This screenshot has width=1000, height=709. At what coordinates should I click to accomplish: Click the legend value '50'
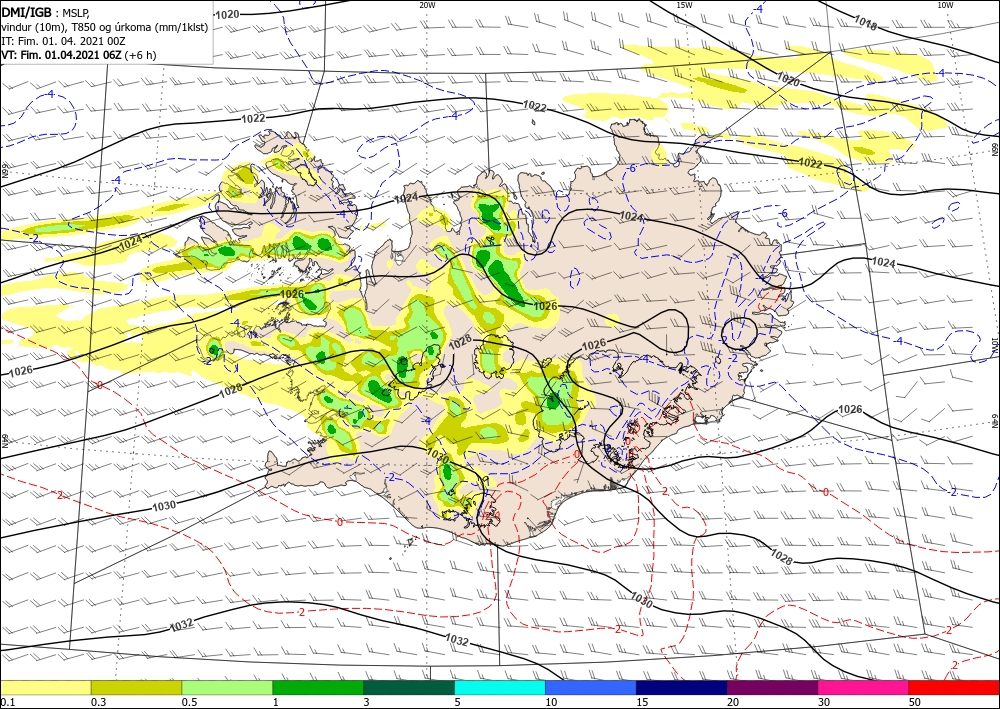(915, 702)
